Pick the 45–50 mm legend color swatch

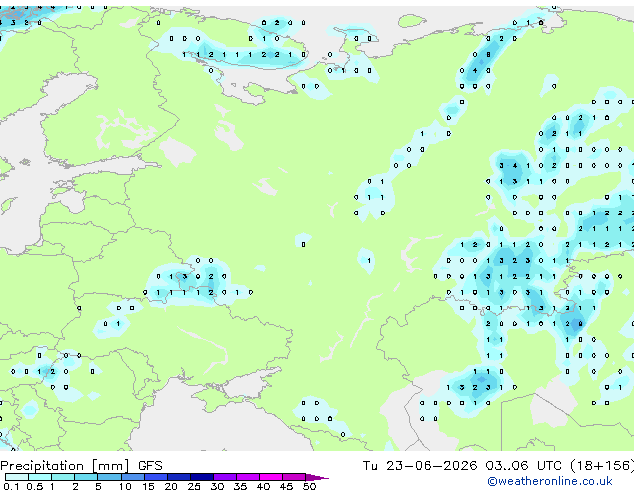[x=294, y=477]
